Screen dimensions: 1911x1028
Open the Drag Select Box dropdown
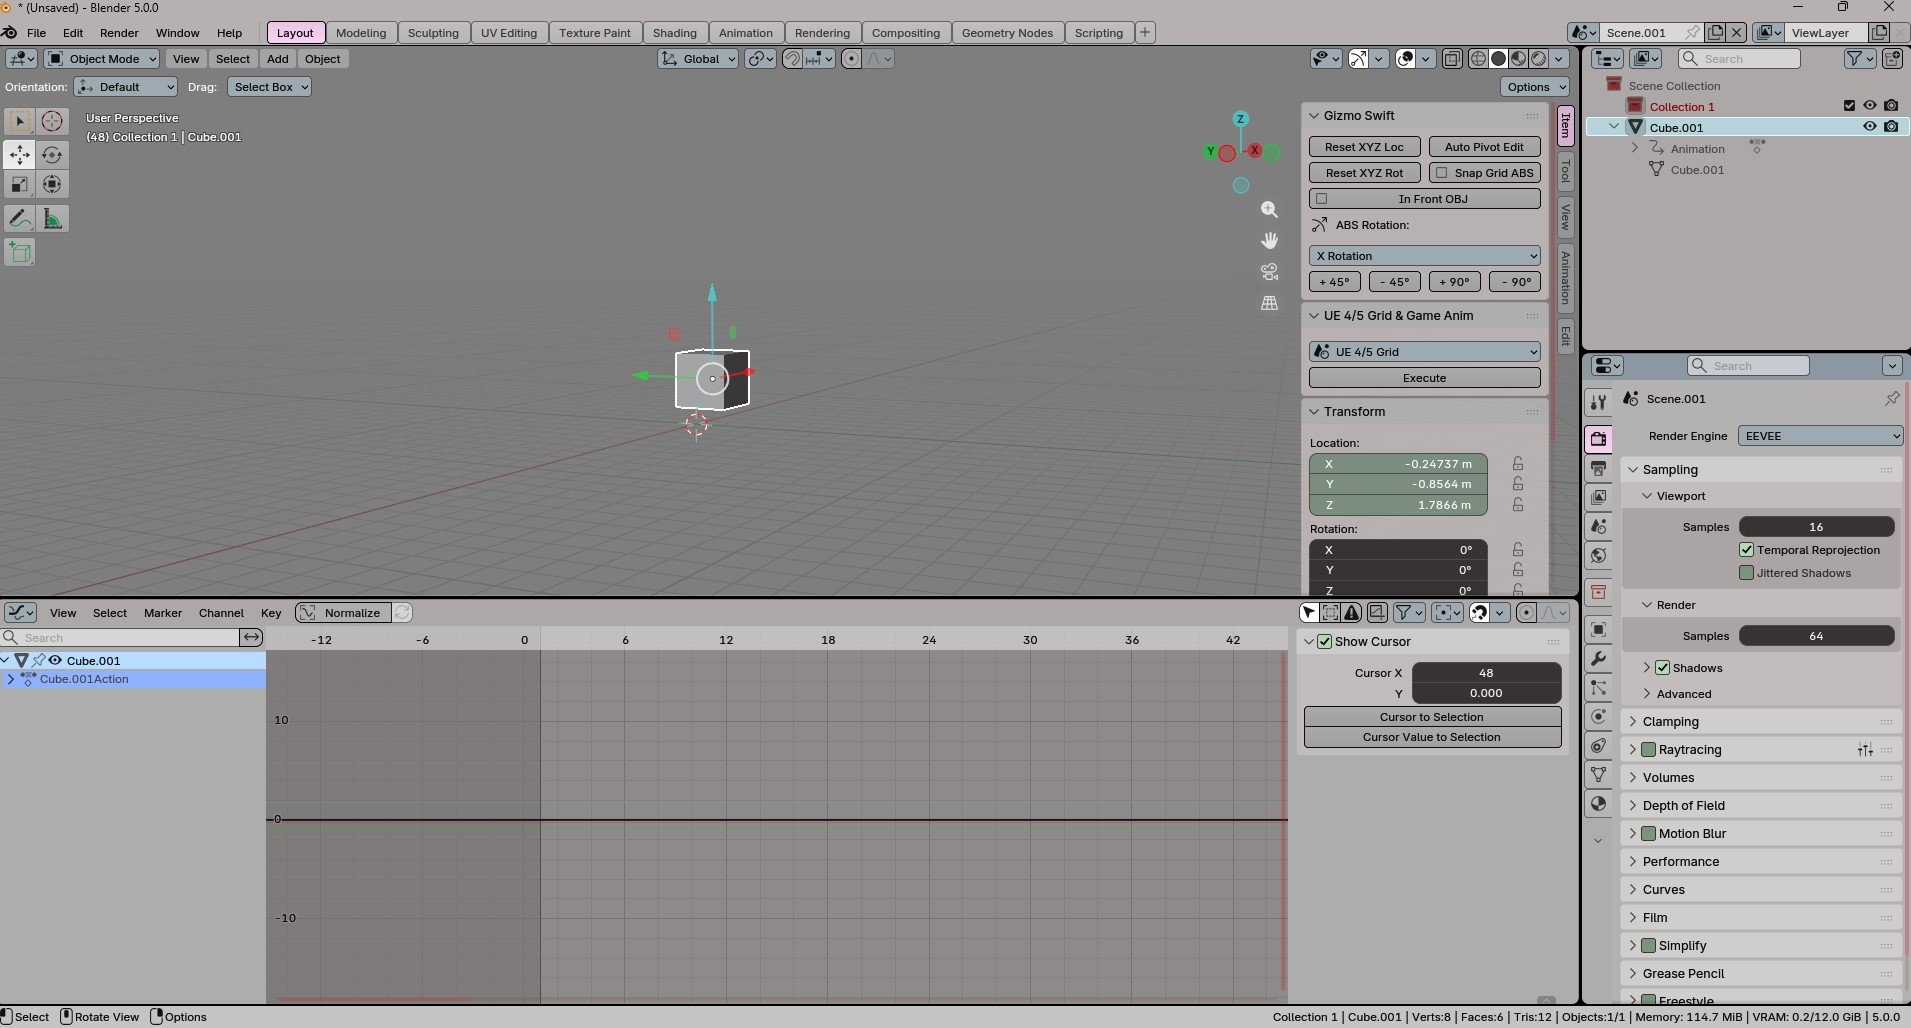pos(269,87)
